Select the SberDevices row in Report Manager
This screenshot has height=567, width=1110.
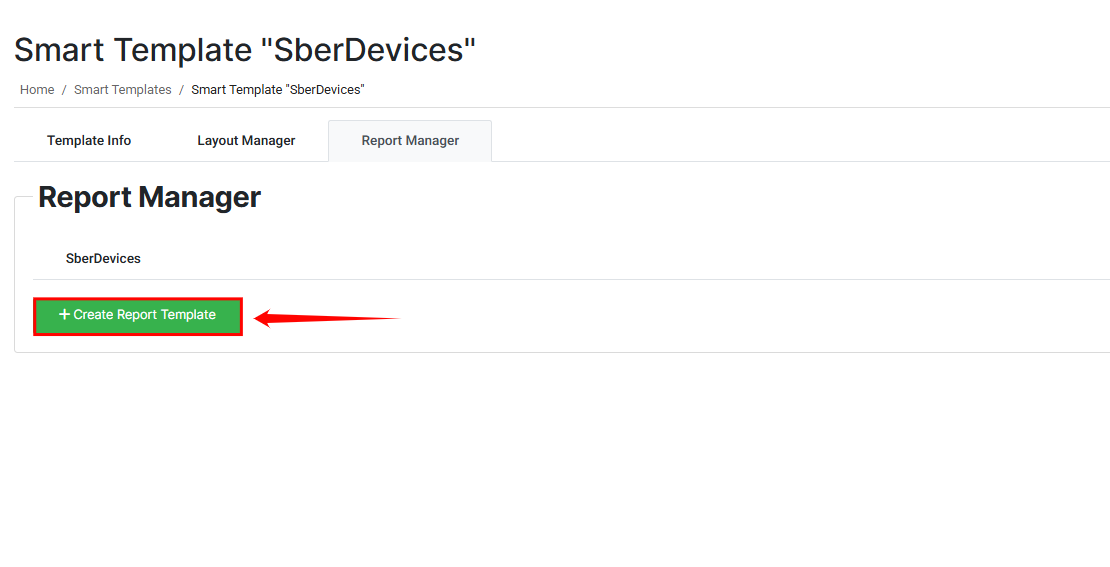click(x=103, y=259)
